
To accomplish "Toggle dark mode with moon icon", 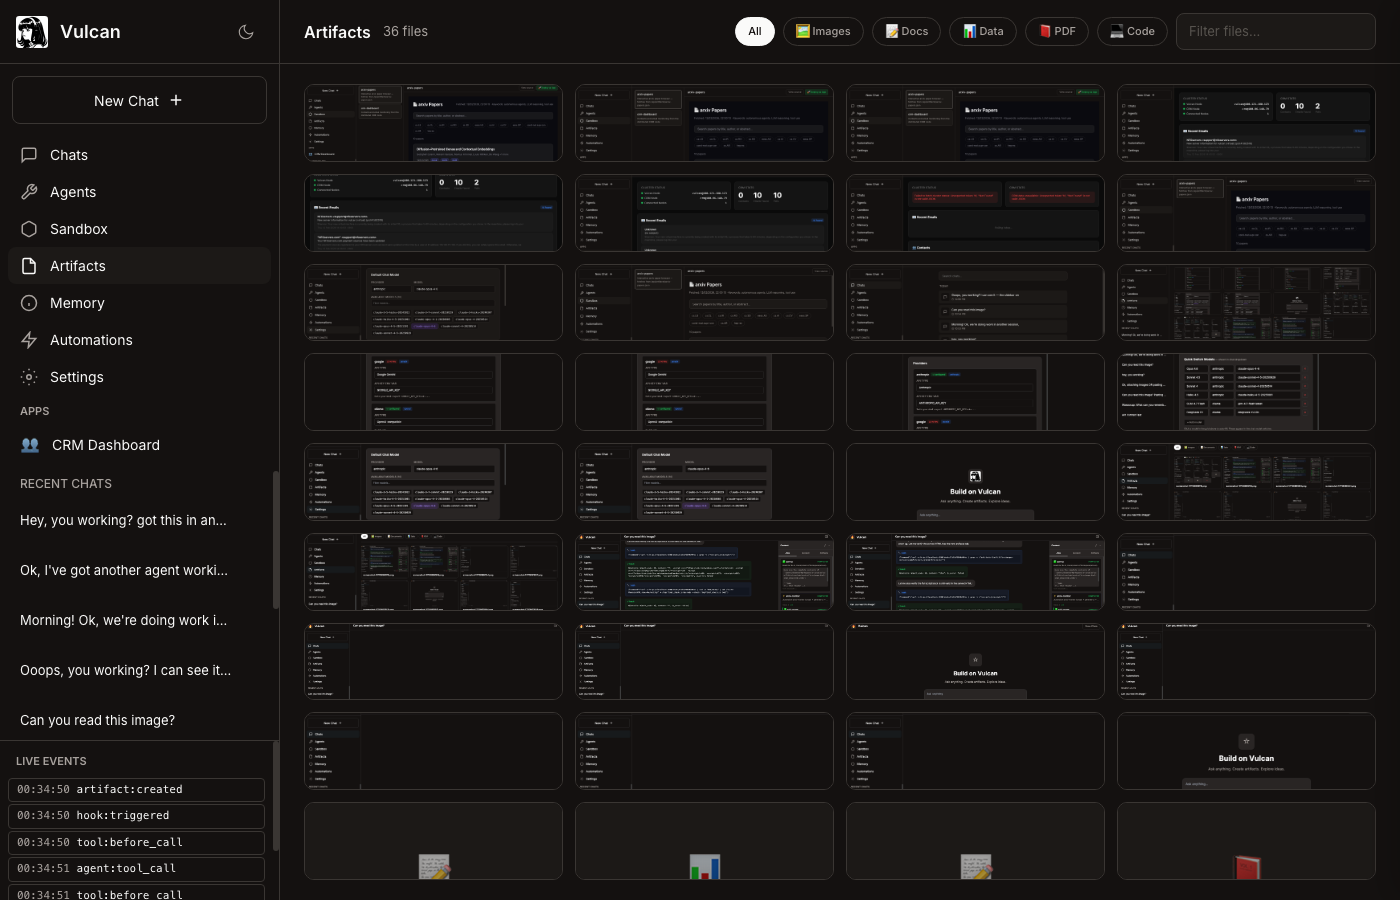I will 246,32.
